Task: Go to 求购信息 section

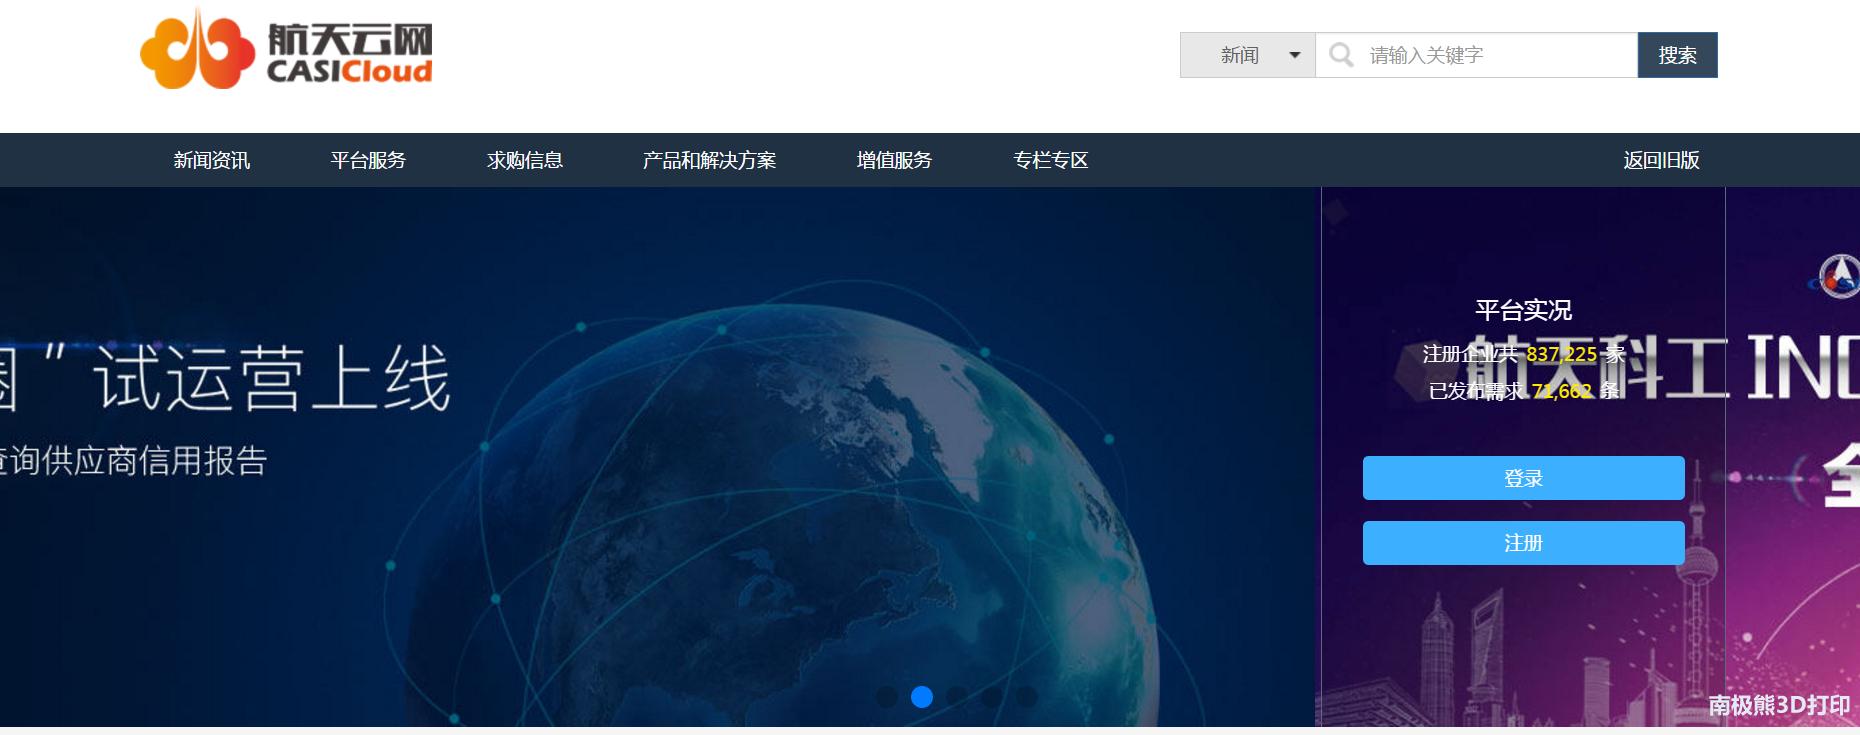Action: pos(525,160)
